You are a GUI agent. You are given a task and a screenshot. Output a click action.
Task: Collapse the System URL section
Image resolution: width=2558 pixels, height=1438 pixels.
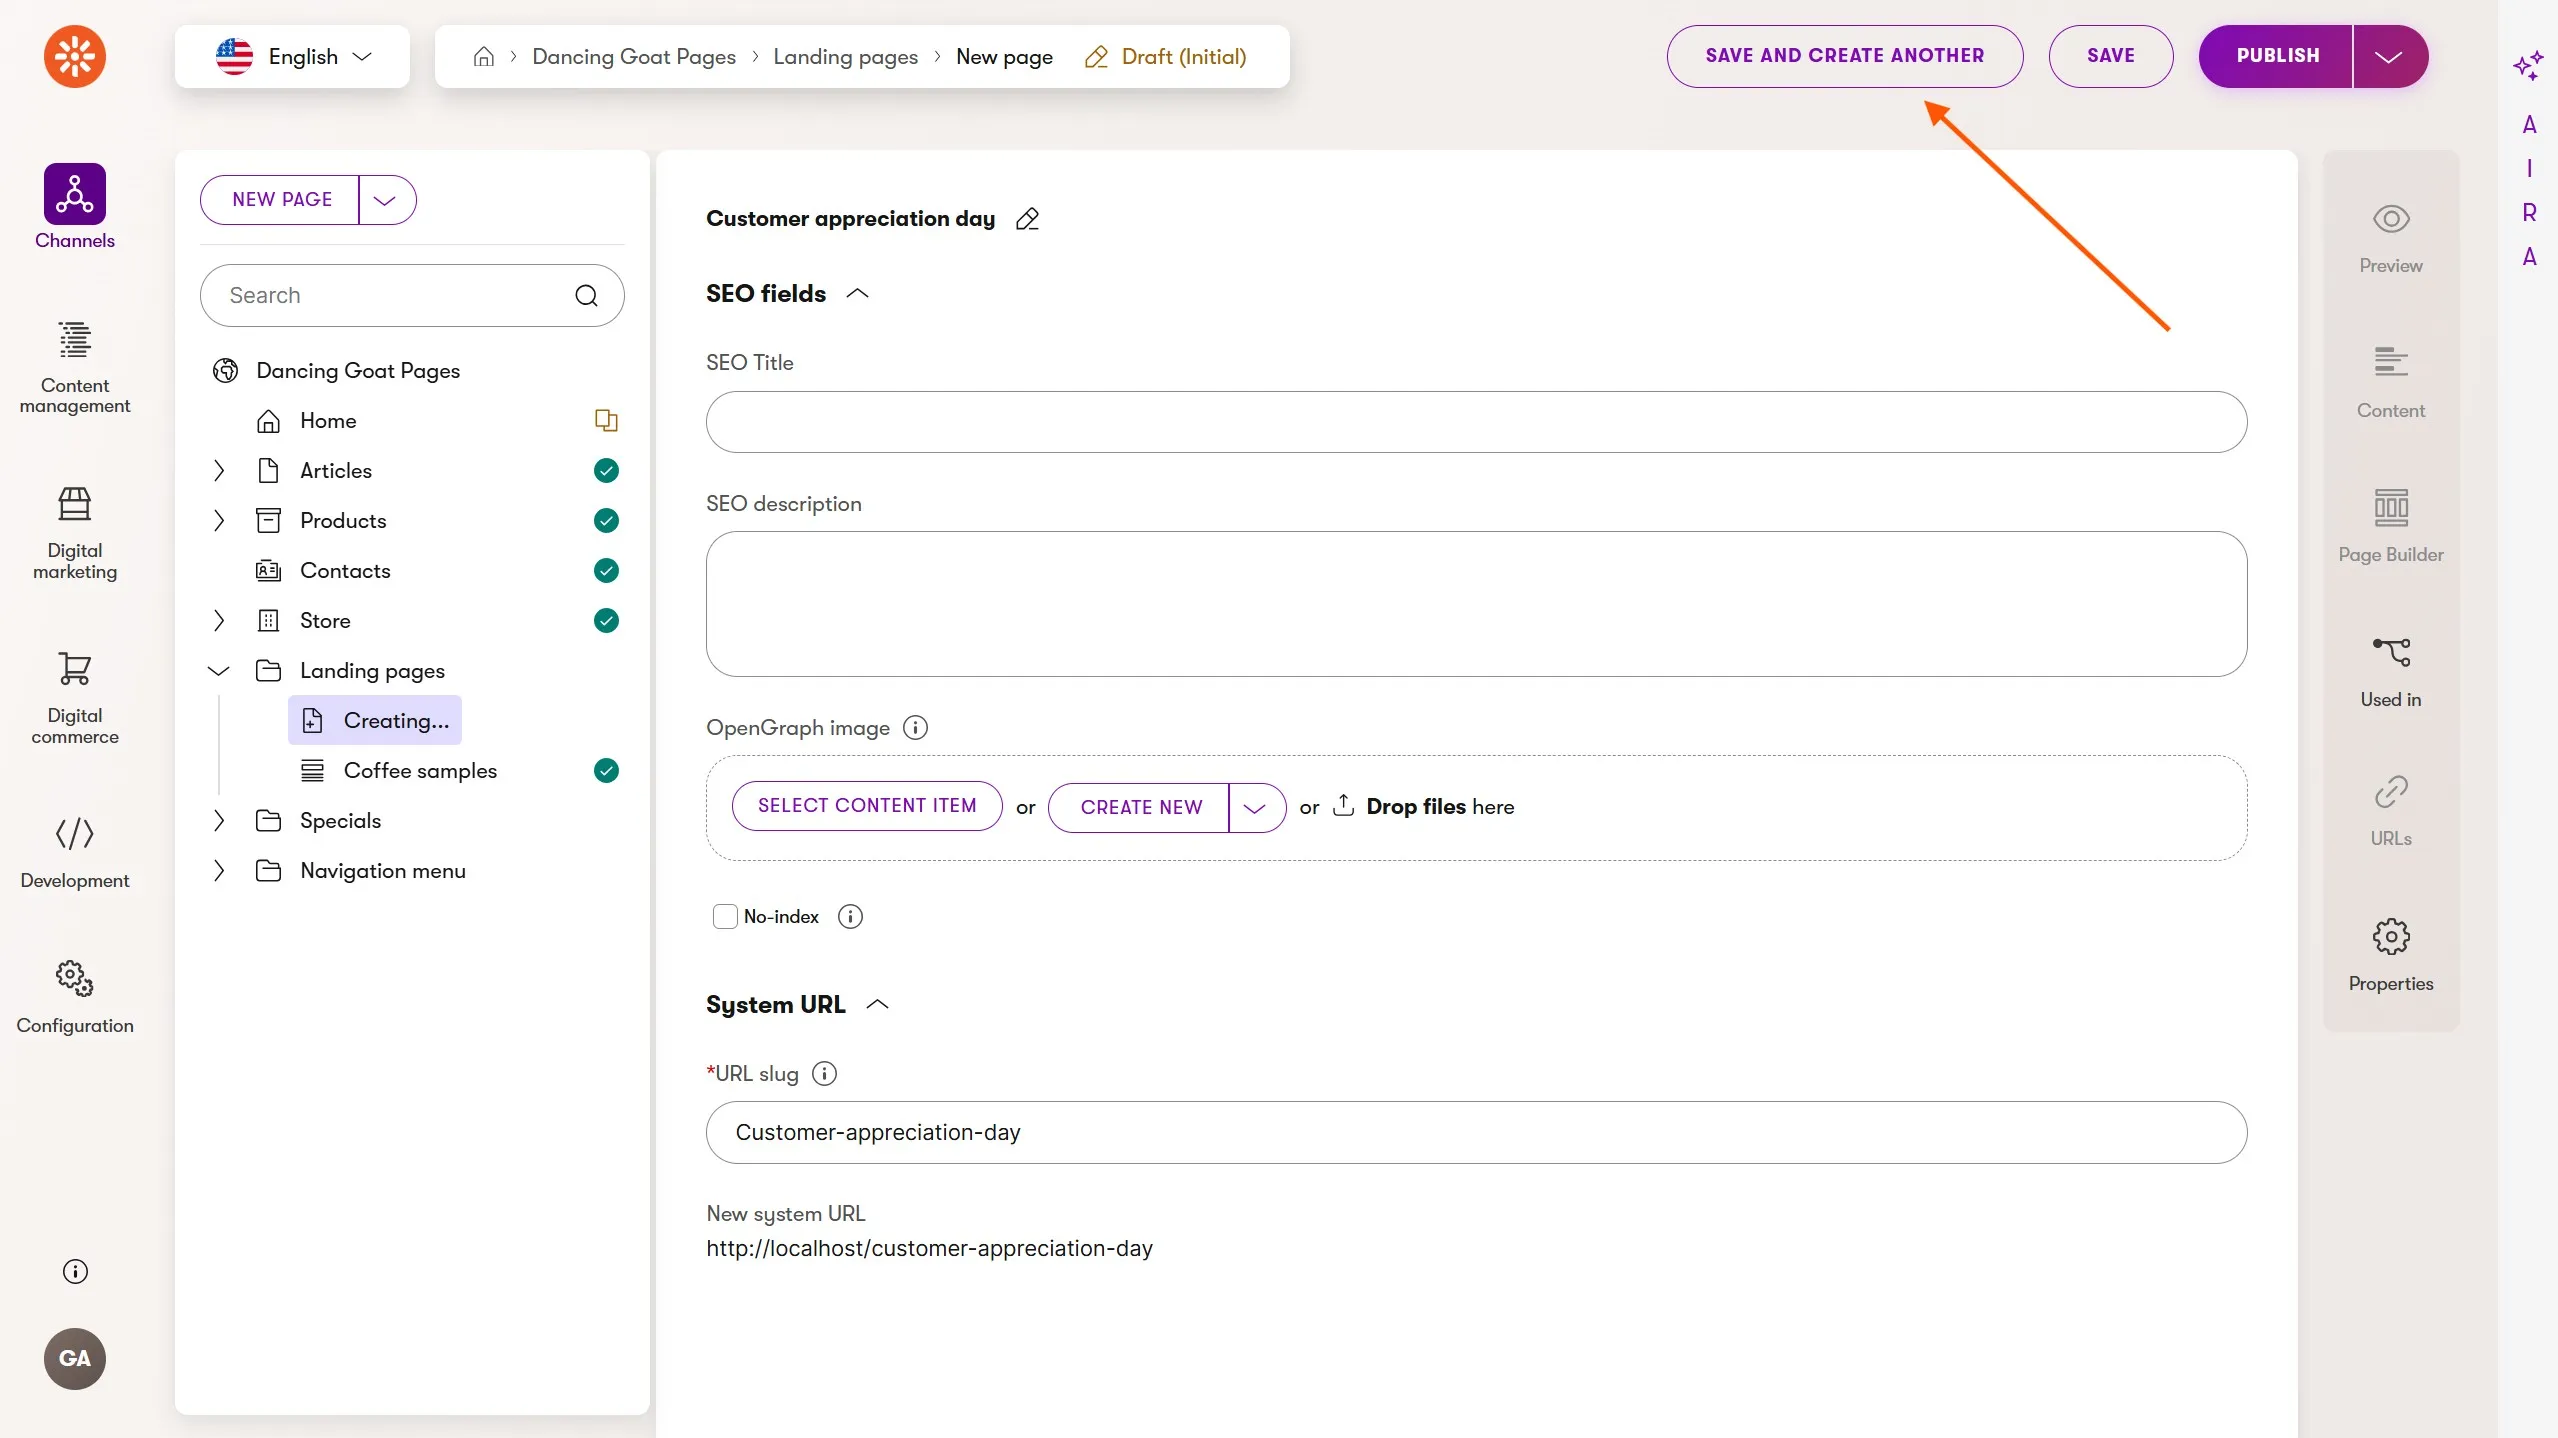tap(877, 1005)
